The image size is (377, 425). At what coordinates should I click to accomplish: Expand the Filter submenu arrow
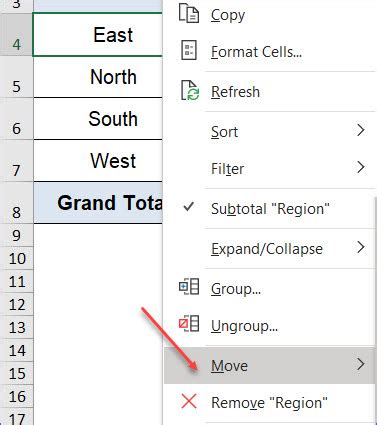pyautogui.click(x=360, y=167)
